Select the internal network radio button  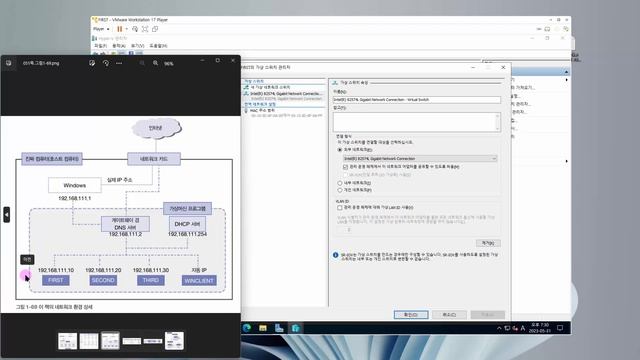[340, 183]
